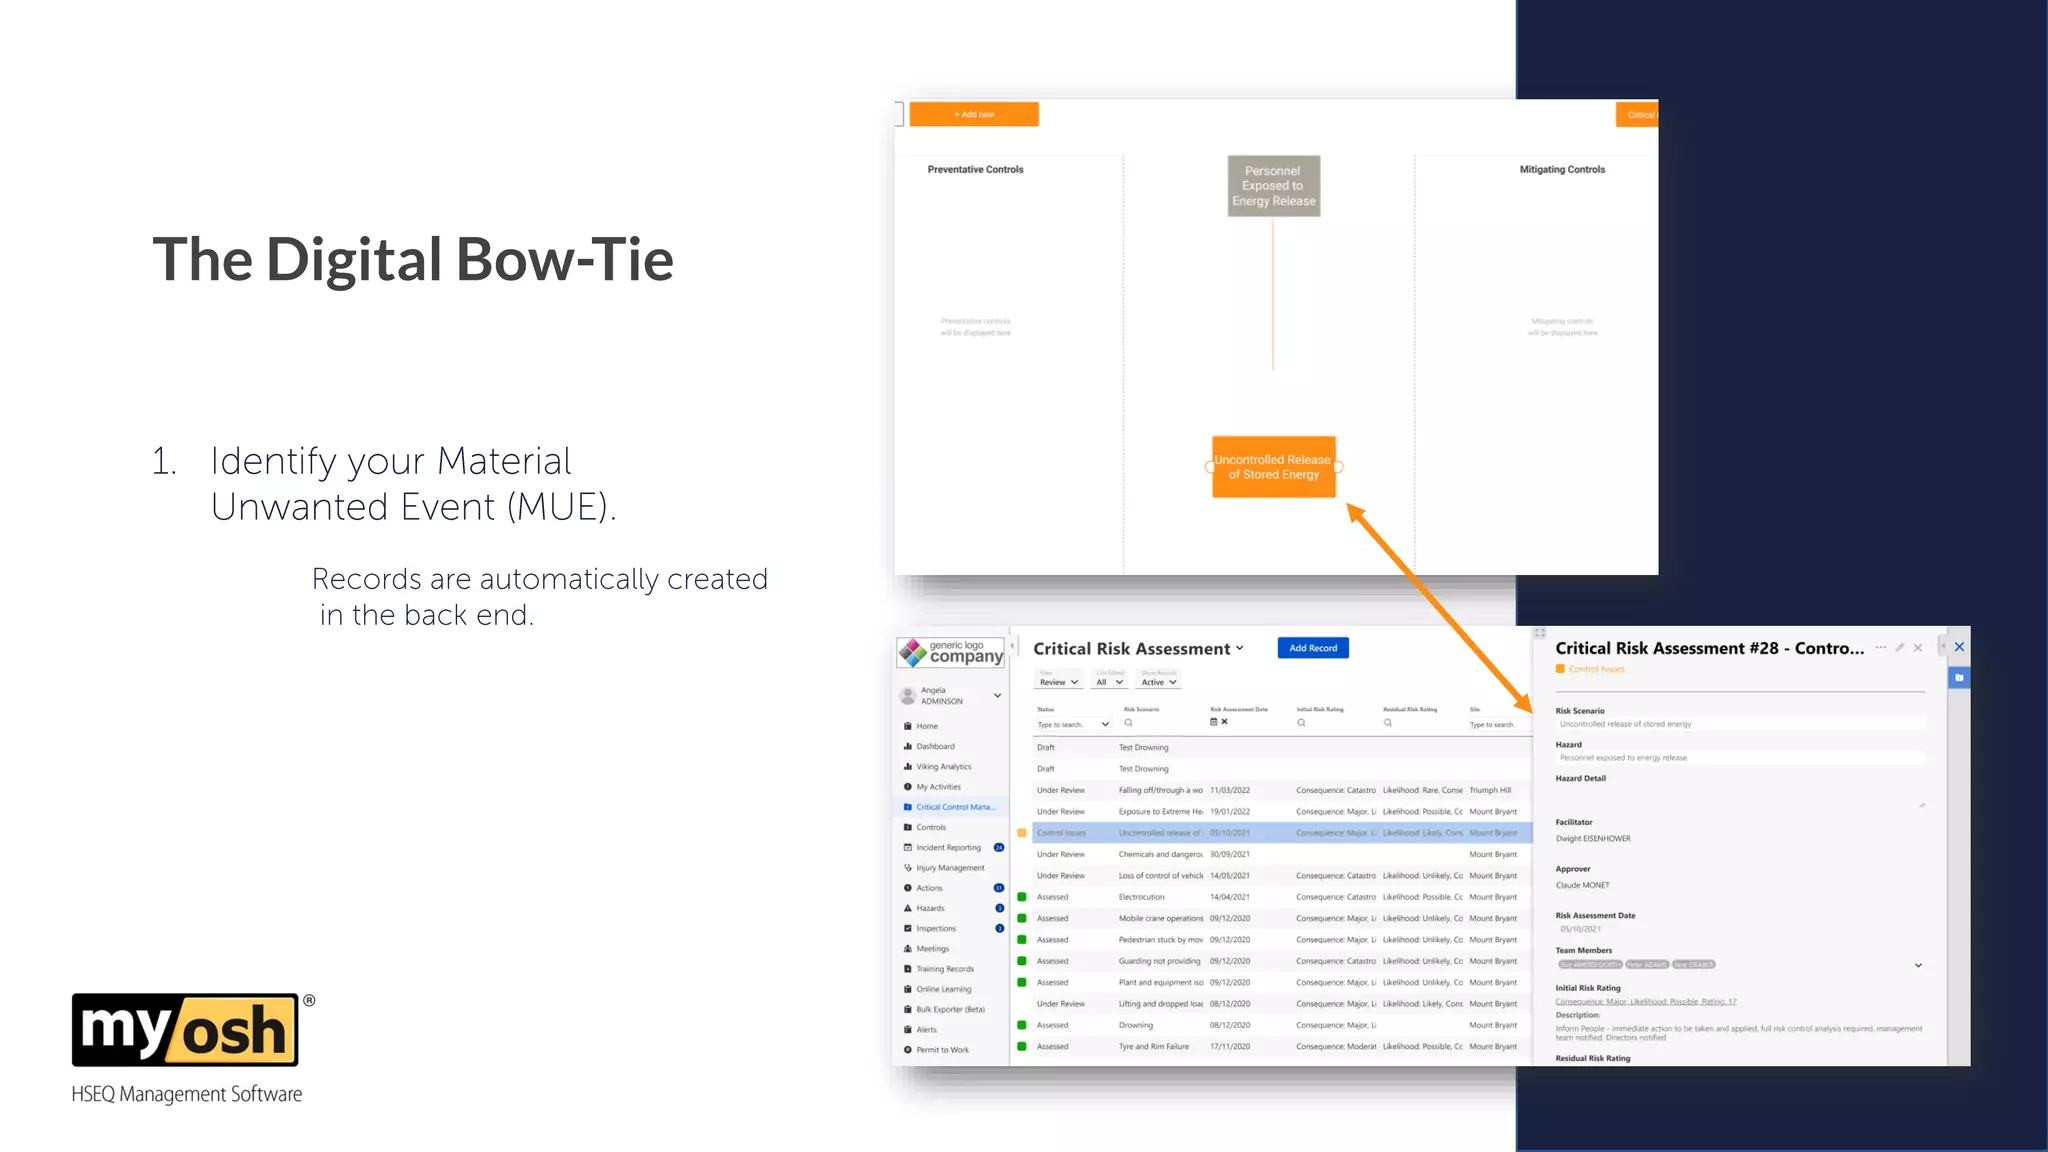The image size is (2048, 1152).
Task: Click the Online Learning icon
Action: [x=908, y=989]
